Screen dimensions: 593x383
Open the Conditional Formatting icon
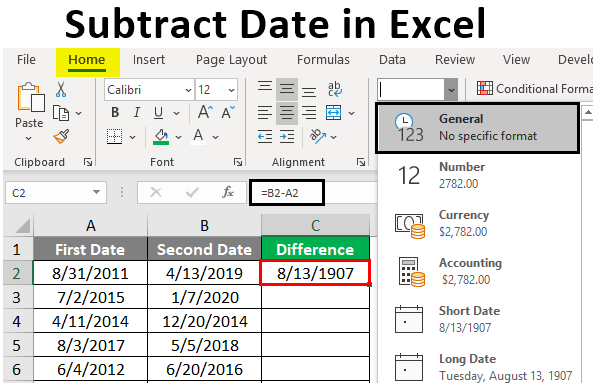pyautogui.click(x=484, y=88)
